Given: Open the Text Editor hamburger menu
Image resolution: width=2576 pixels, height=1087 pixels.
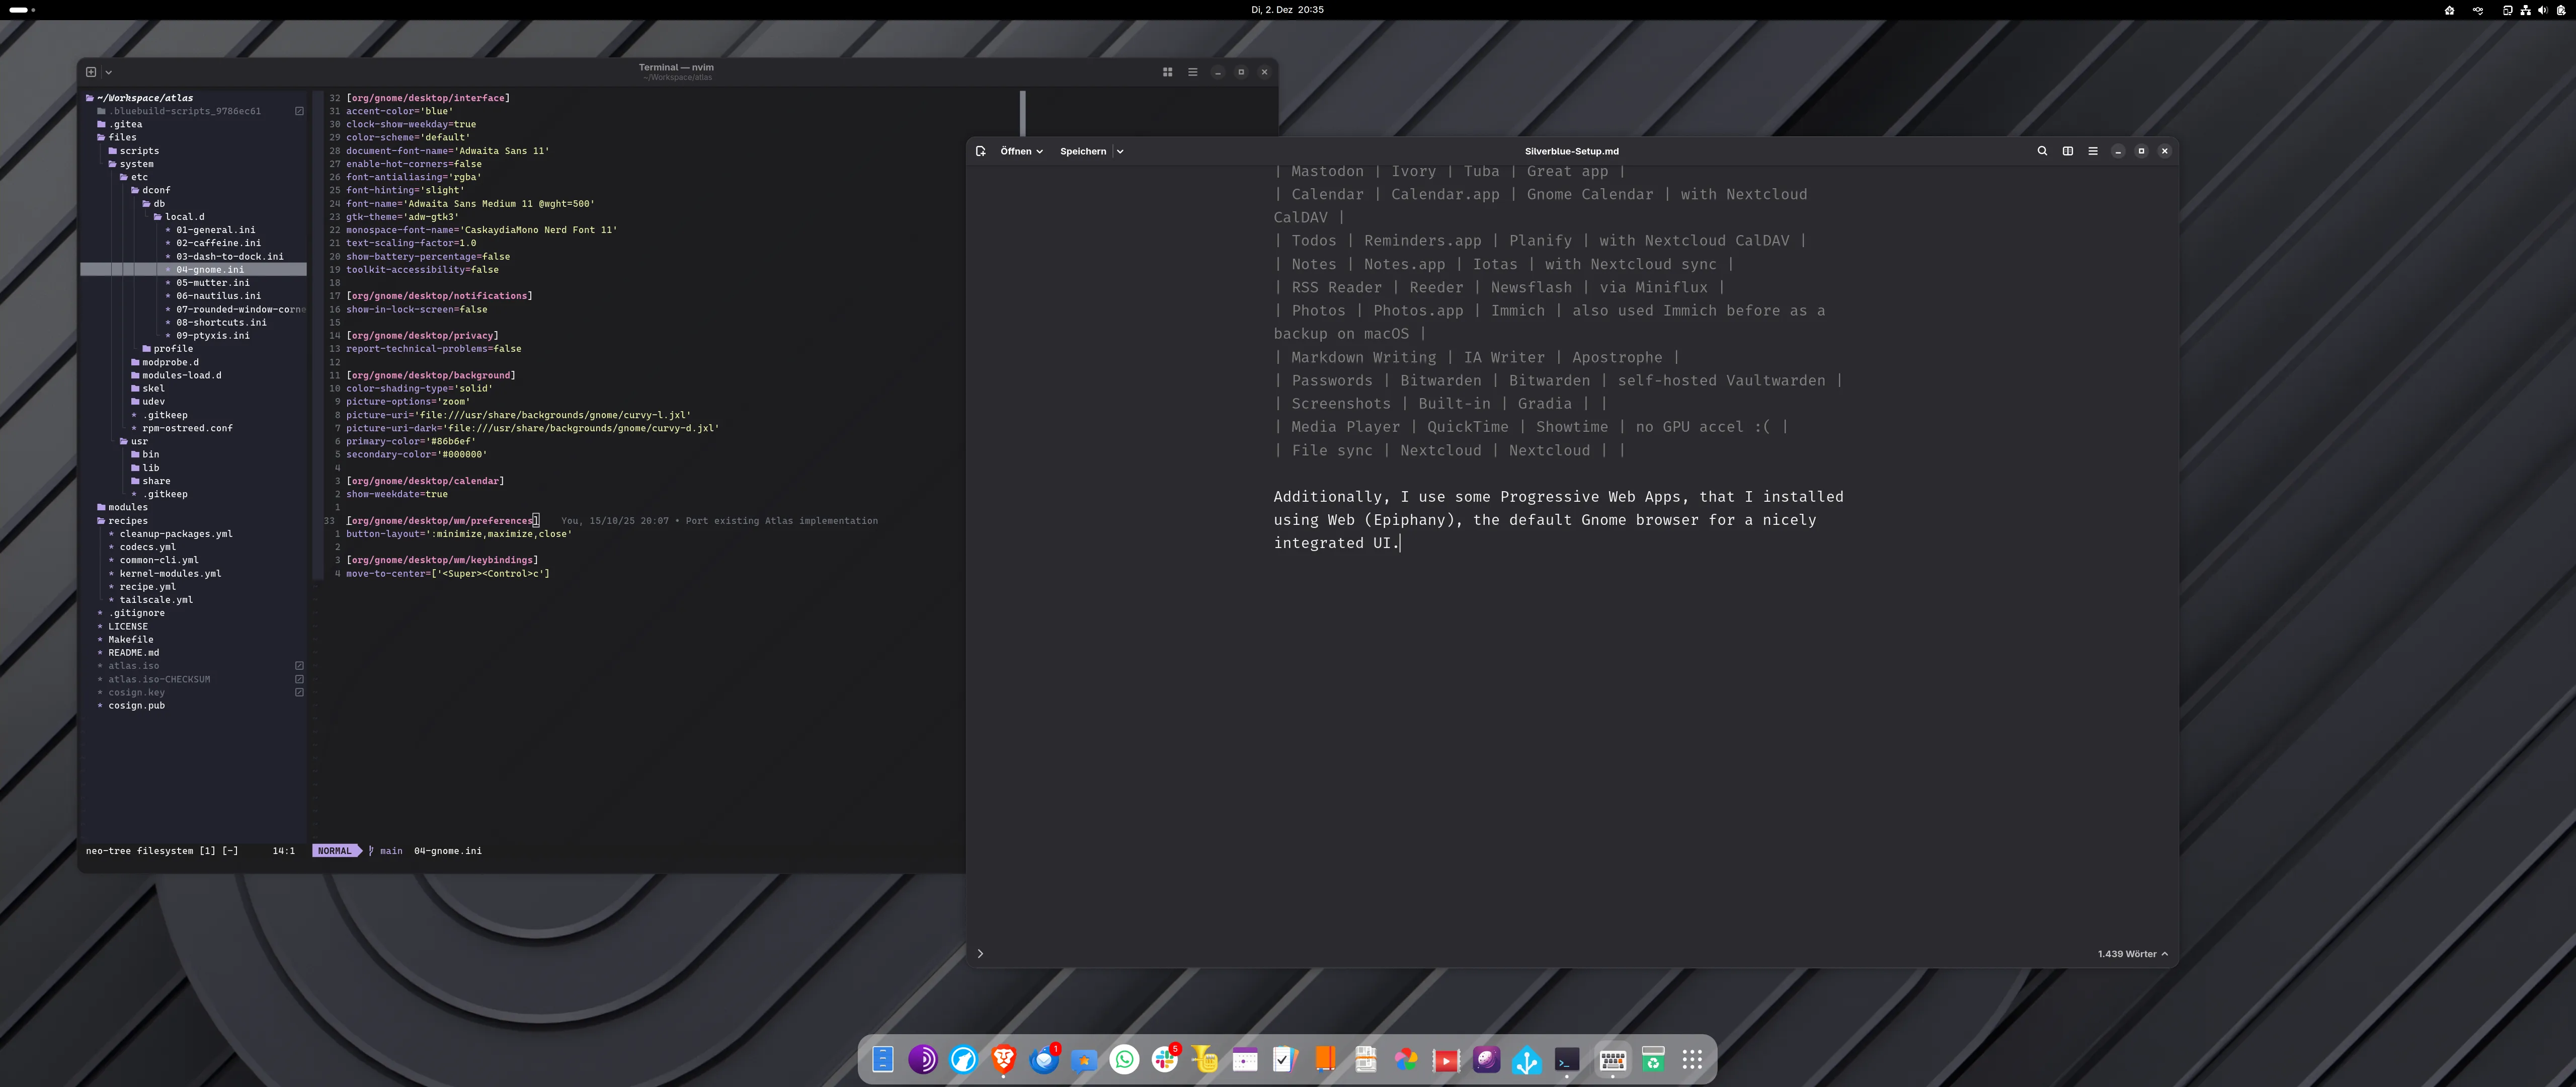Looking at the screenshot, I should click(2092, 151).
